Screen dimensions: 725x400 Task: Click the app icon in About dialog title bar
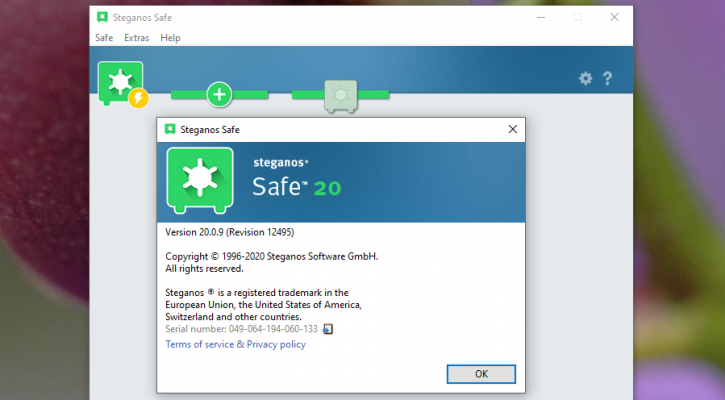(x=170, y=129)
